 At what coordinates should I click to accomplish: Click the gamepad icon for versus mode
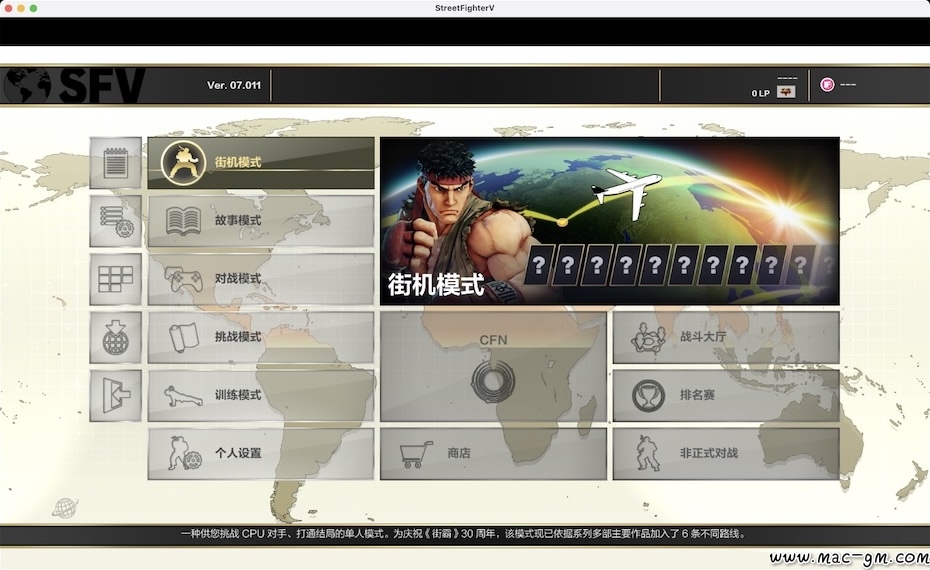pyautogui.click(x=183, y=279)
